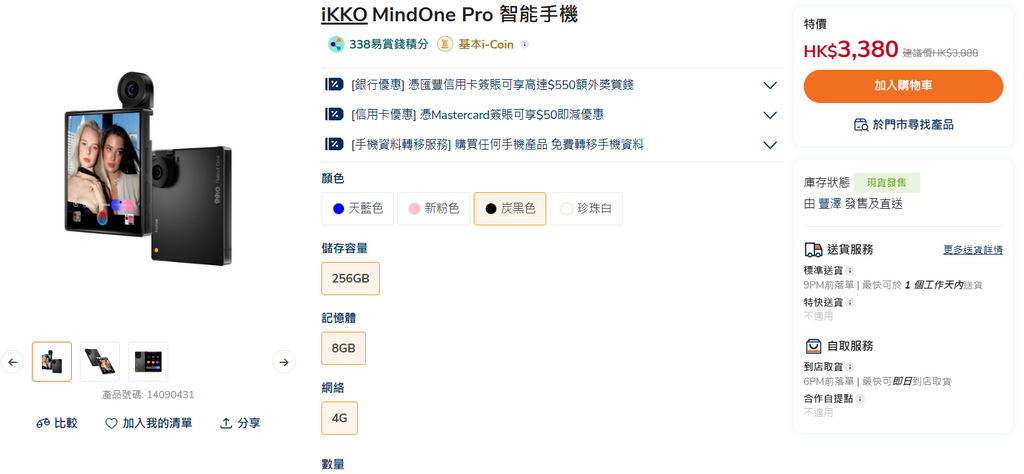Click the HK$3,380 special price

point(851,50)
